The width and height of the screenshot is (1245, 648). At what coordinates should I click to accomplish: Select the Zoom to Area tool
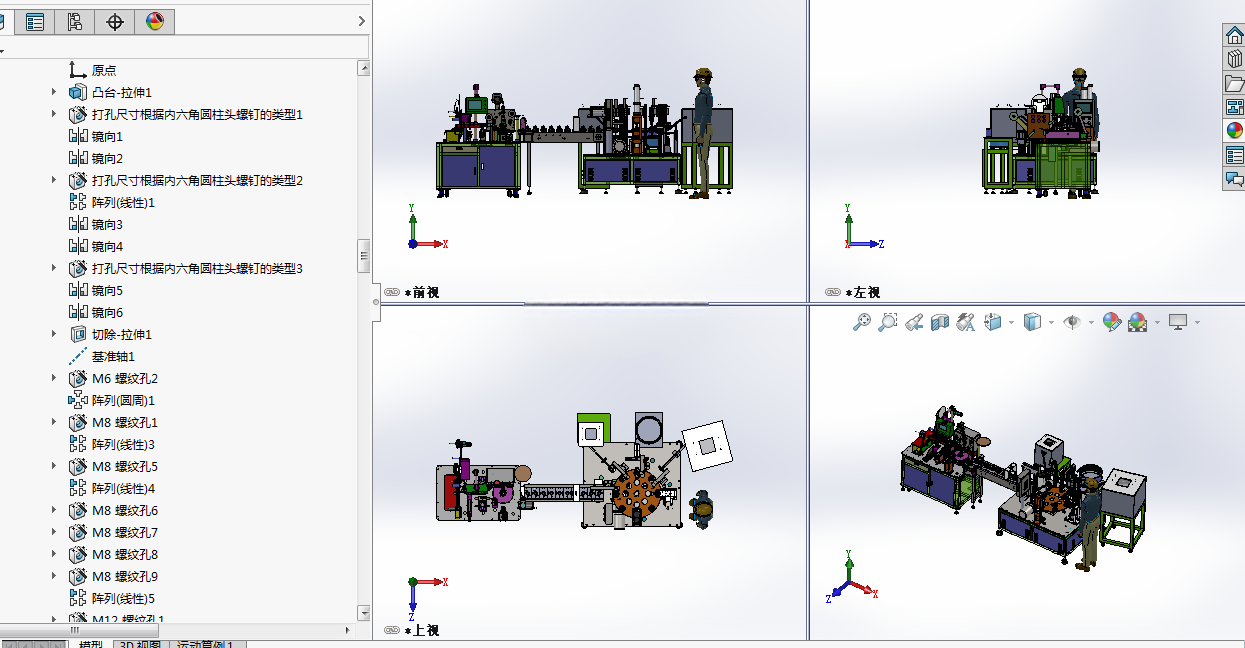point(887,322)
